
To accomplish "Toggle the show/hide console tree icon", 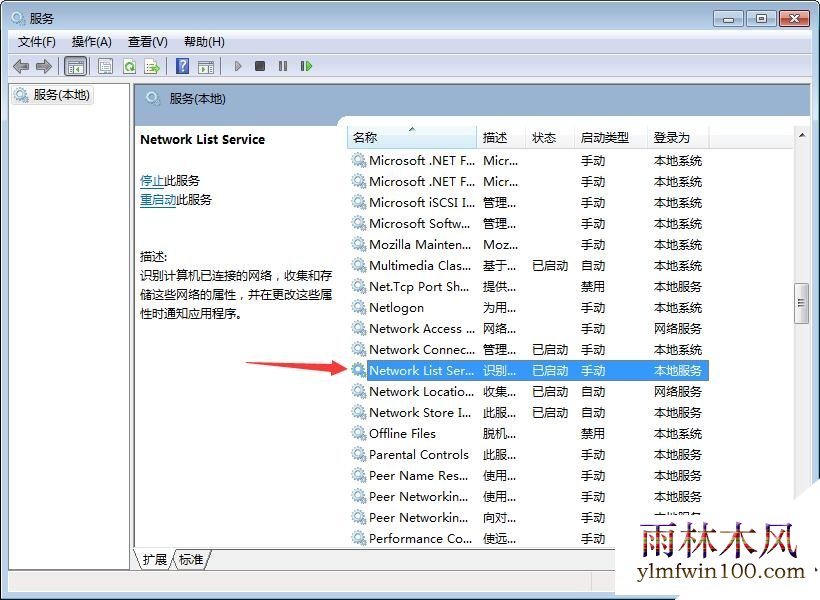I will coord(75,66).
